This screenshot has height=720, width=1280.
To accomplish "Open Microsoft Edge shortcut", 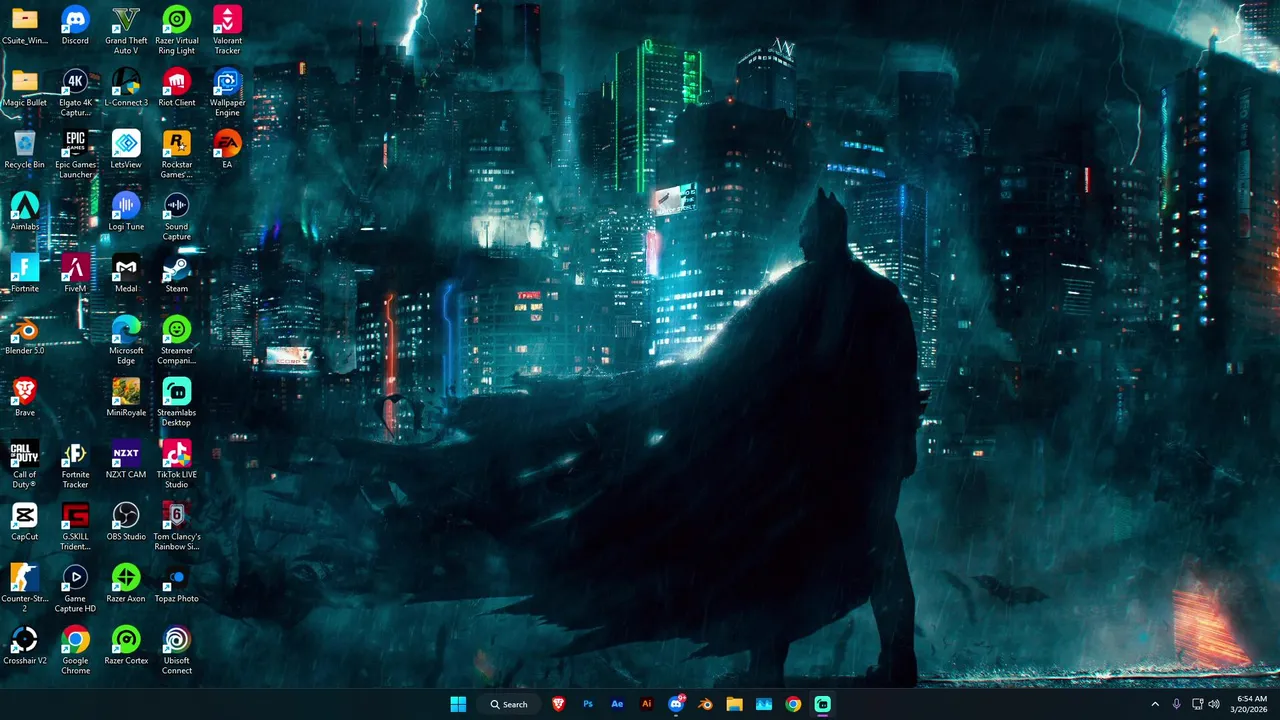I will coord(126,341).
